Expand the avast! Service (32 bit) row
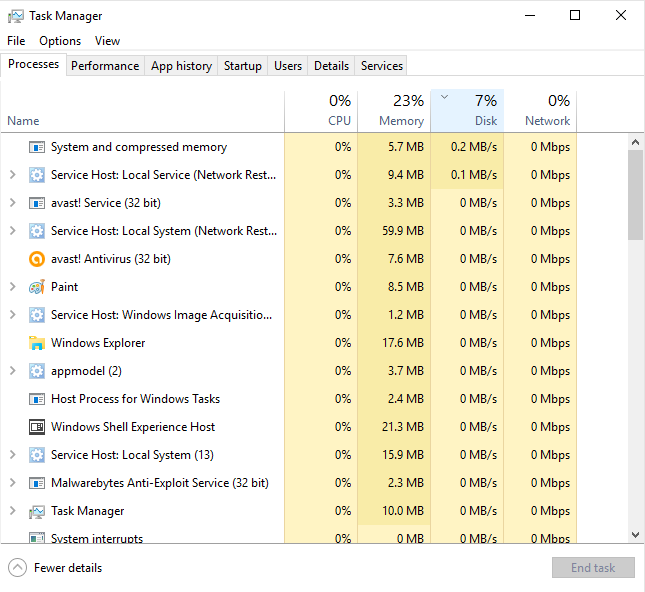Image resolution: width=645 pixels, height=592 pixels. tap(12, 203)
